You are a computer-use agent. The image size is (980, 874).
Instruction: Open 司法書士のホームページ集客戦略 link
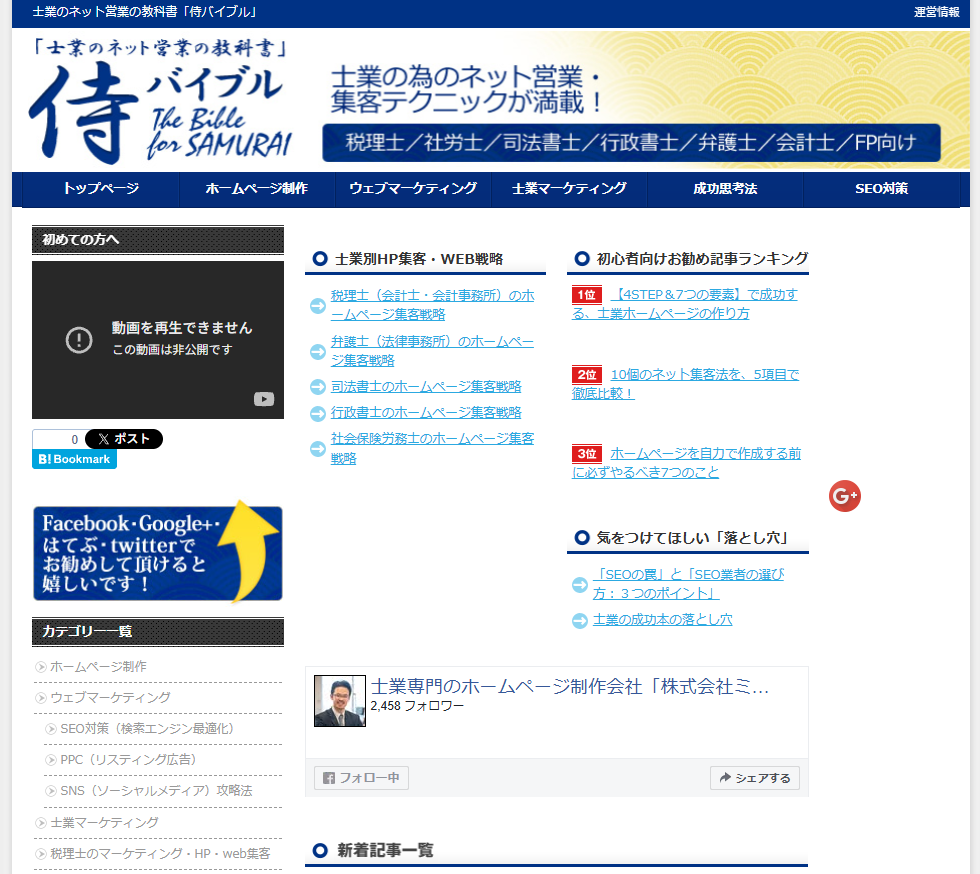(x=426, y=387)
